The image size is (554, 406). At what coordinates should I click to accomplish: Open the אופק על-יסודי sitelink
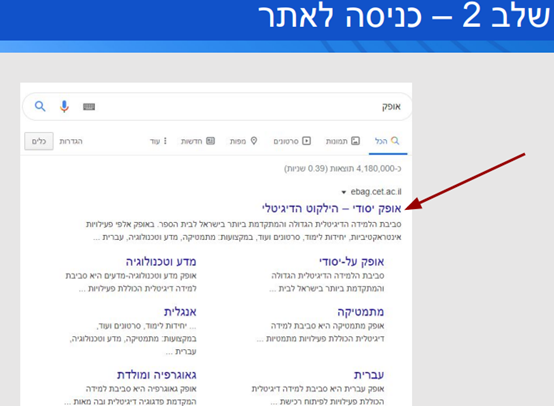(x=352, y=261)
